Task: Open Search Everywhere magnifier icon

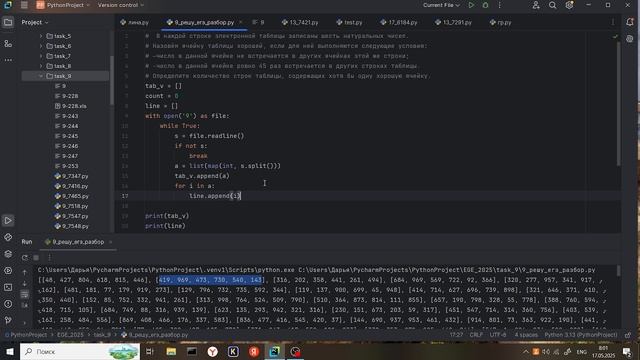Action: [552, 5]
